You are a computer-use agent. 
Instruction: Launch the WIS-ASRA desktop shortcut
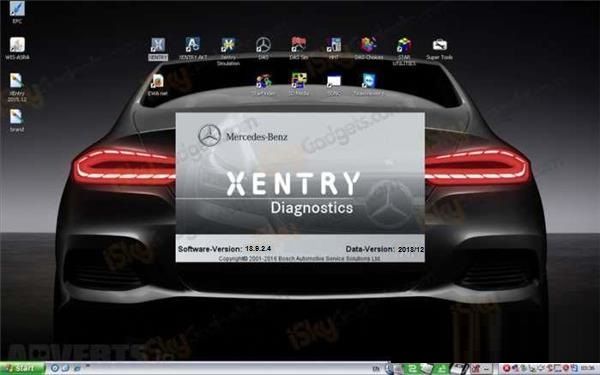tap(17, 49)
